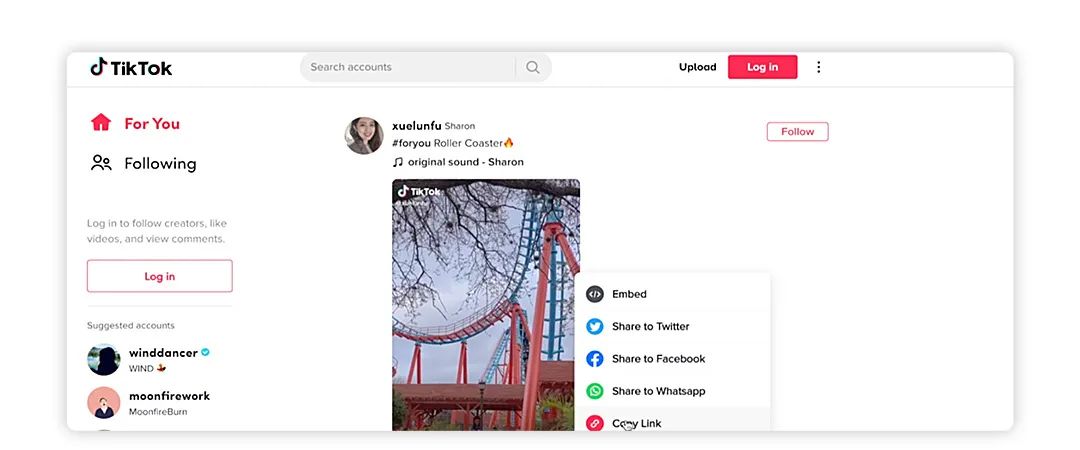Click the red Log in button in header
The image size is (1080, 450).
762,67
